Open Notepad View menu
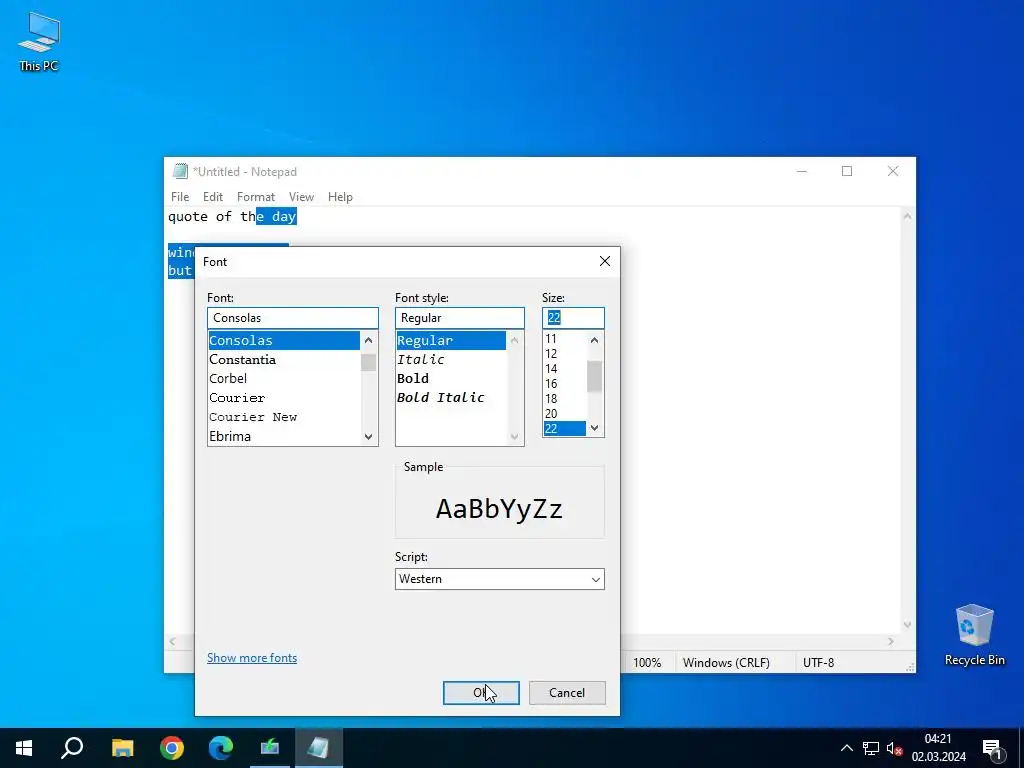1024x768 pixels. (x=301, y=197)
